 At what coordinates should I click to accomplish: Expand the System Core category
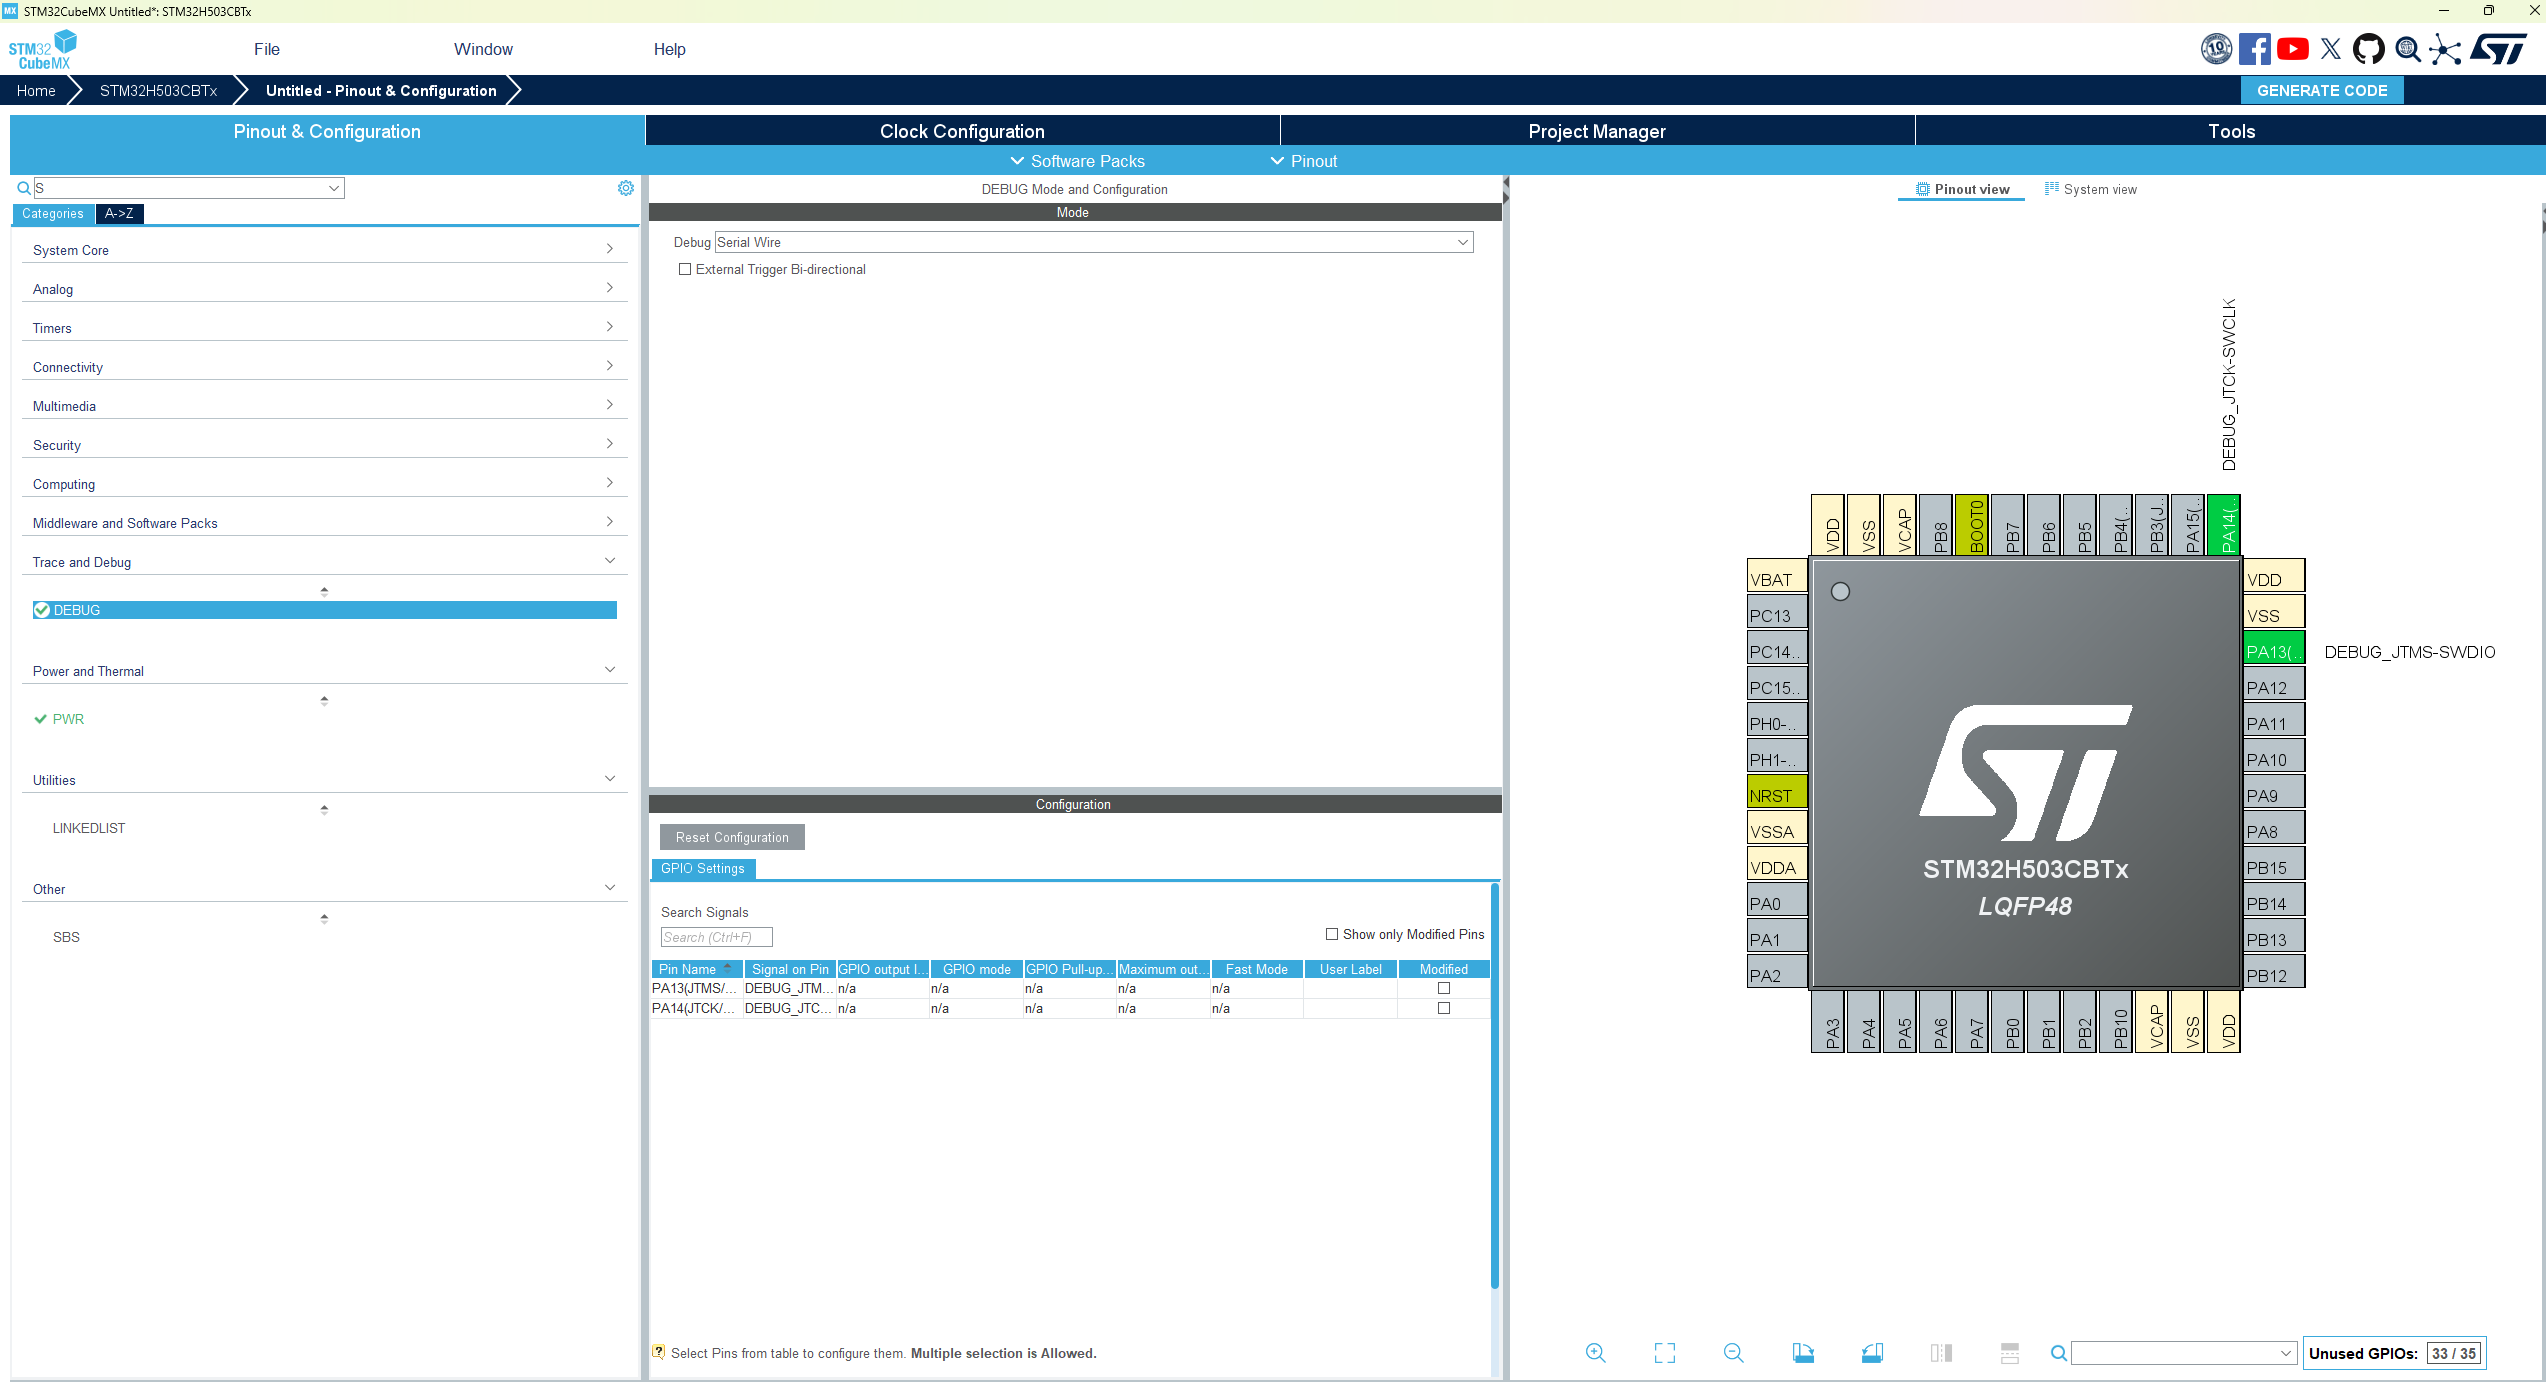click(609, 248)
